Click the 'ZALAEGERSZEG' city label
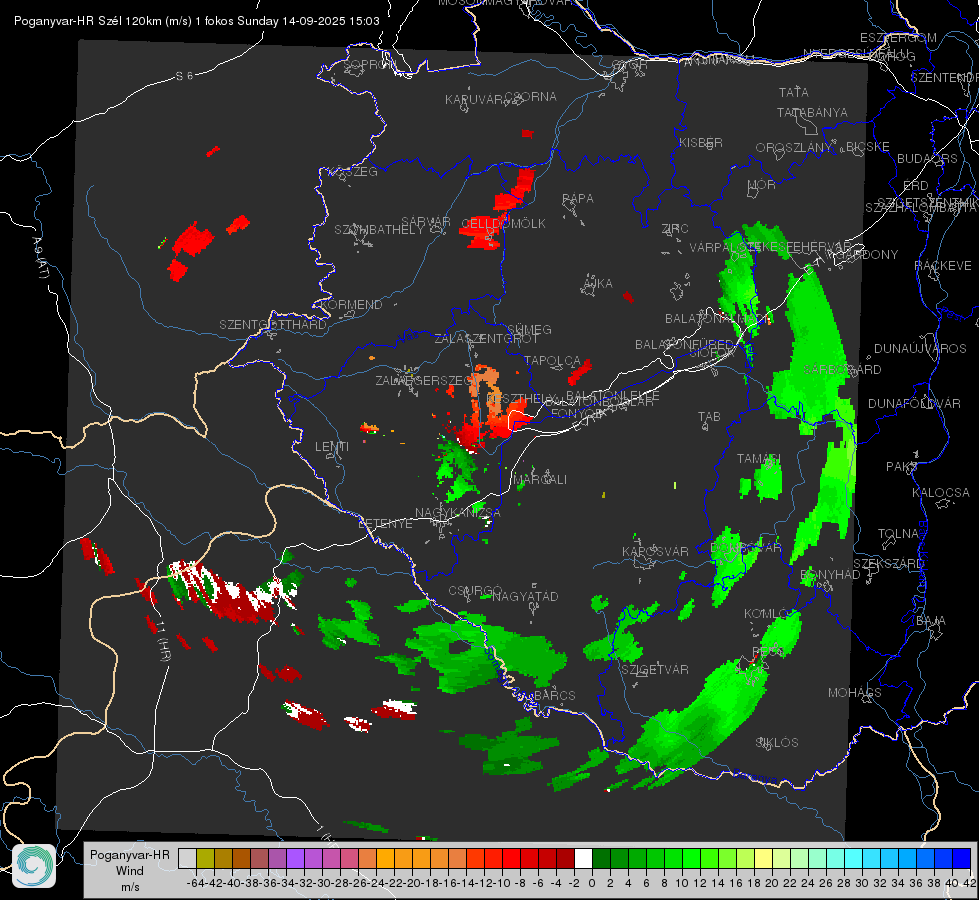 pos(425,380)
